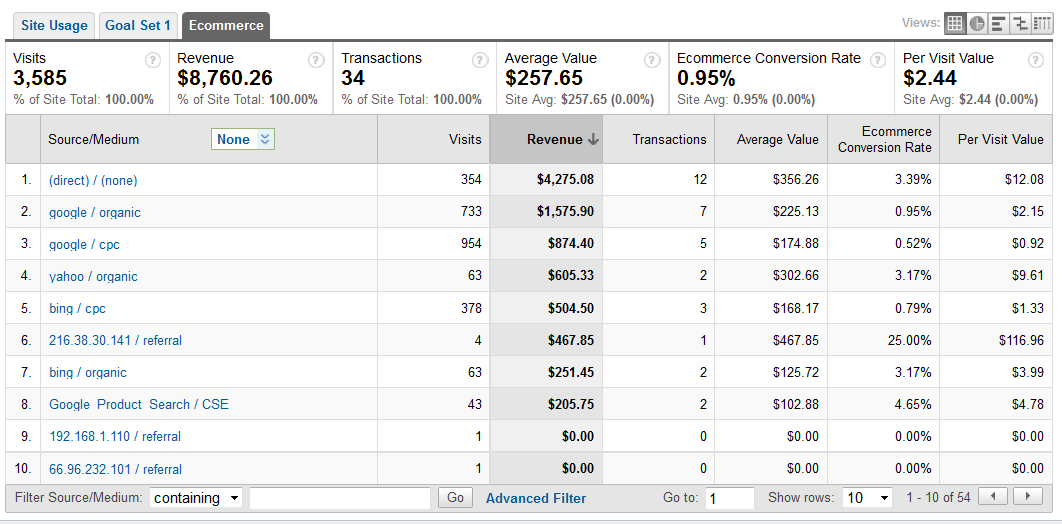The image size is (1062, 524).
Task: Click the help icon for Per Visit Value
Action: pyautogui.click(x=1036, y=60)
